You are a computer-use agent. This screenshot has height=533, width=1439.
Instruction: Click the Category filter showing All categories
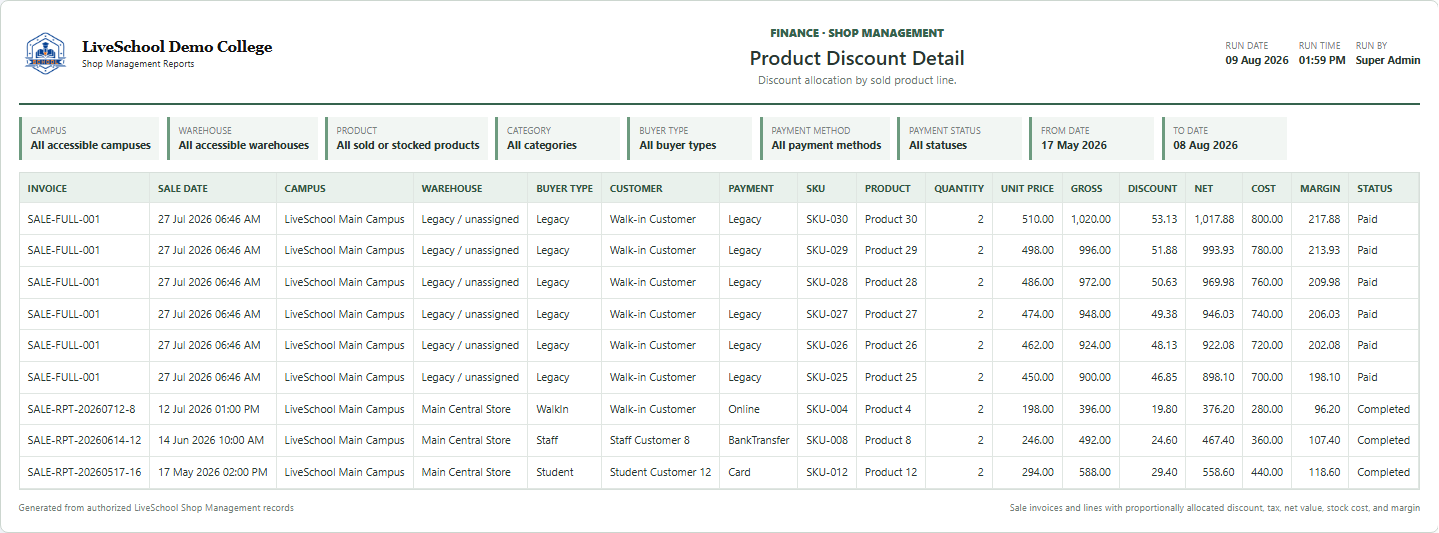tap(558, 138)
